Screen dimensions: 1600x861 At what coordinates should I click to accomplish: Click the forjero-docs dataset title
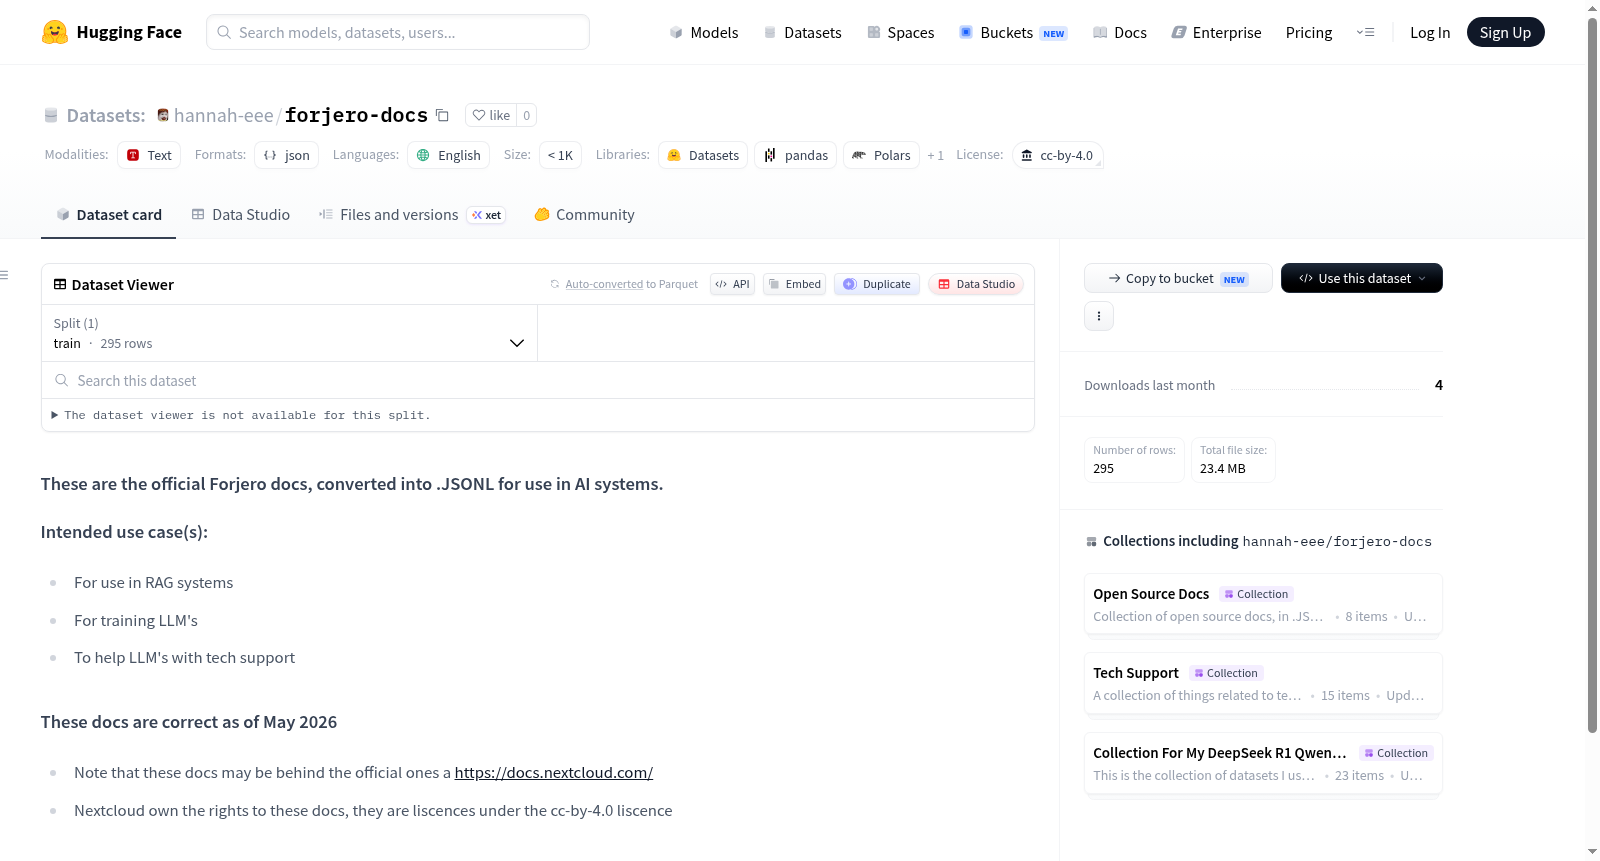tap(356, 115)
